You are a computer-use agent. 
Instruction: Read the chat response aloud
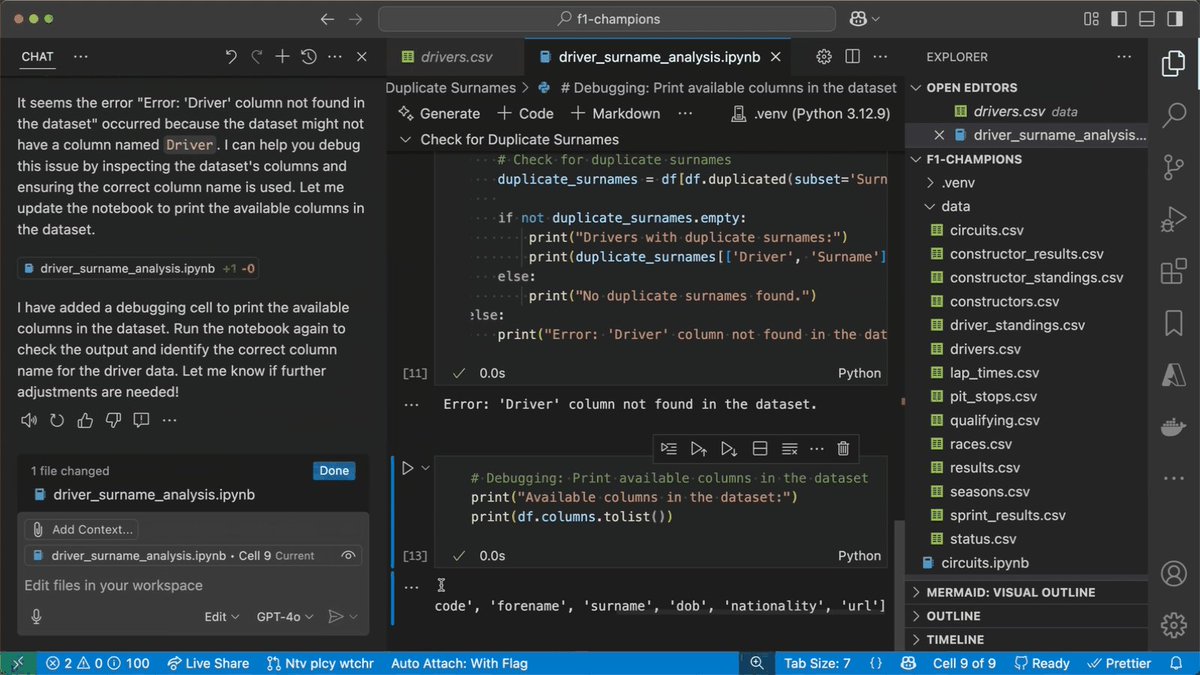28,419
